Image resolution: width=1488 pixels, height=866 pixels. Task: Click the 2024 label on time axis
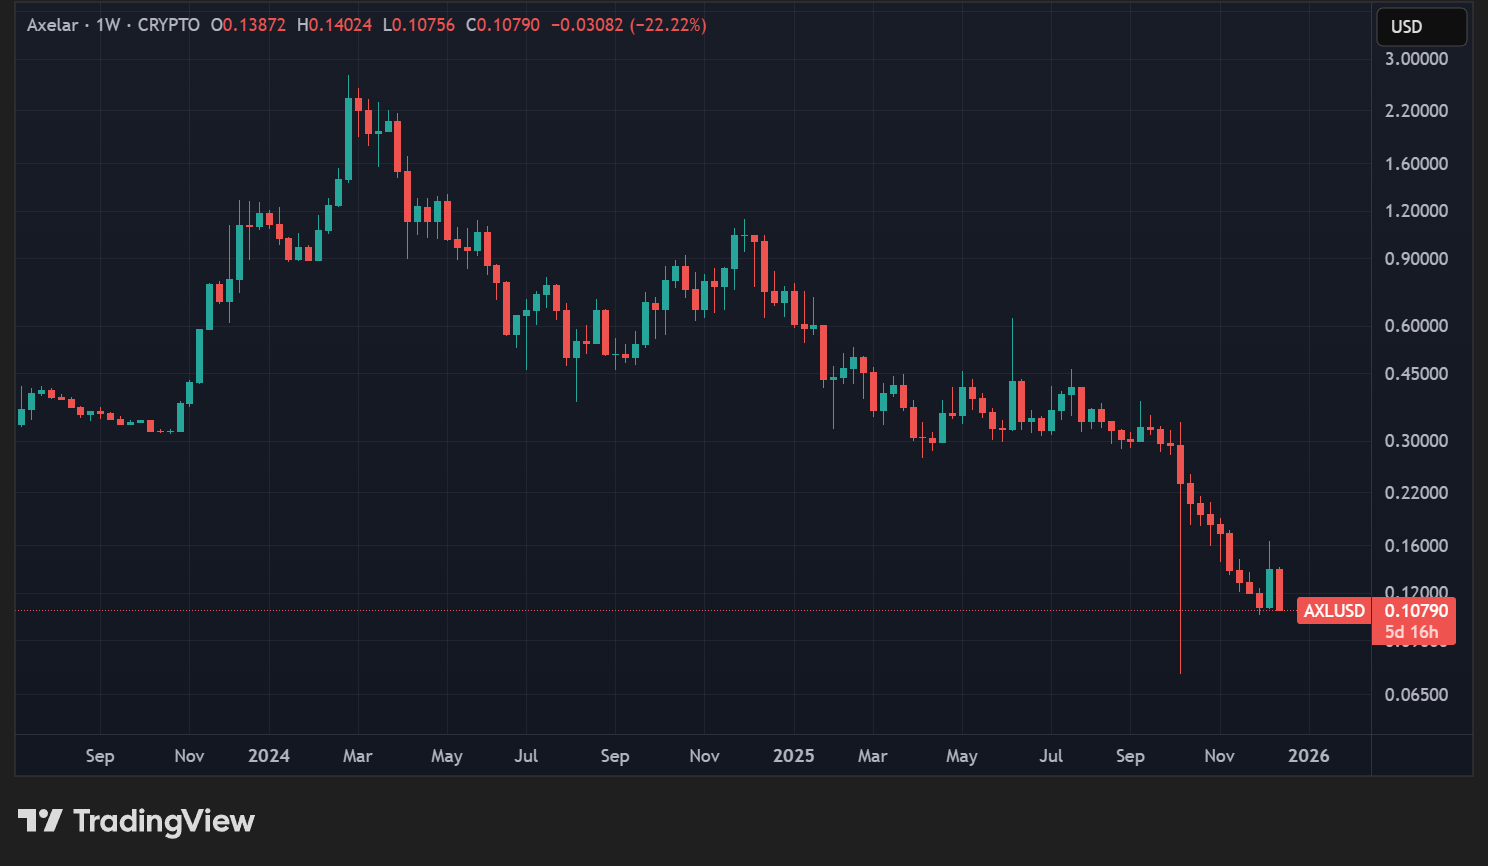point(268,756)
